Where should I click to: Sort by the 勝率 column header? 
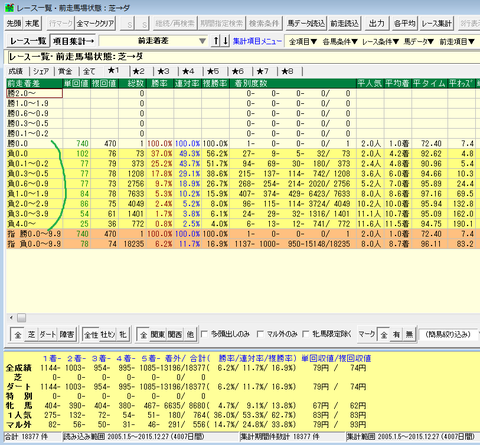click(x=160, y=83)
